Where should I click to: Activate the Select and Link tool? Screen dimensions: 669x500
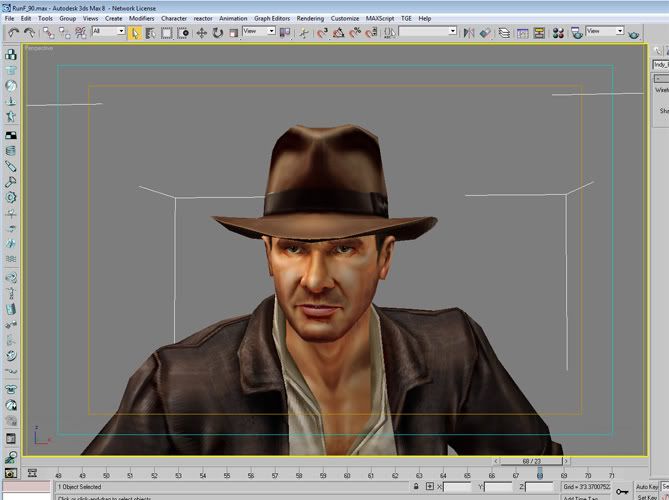[x=48, y=33]
